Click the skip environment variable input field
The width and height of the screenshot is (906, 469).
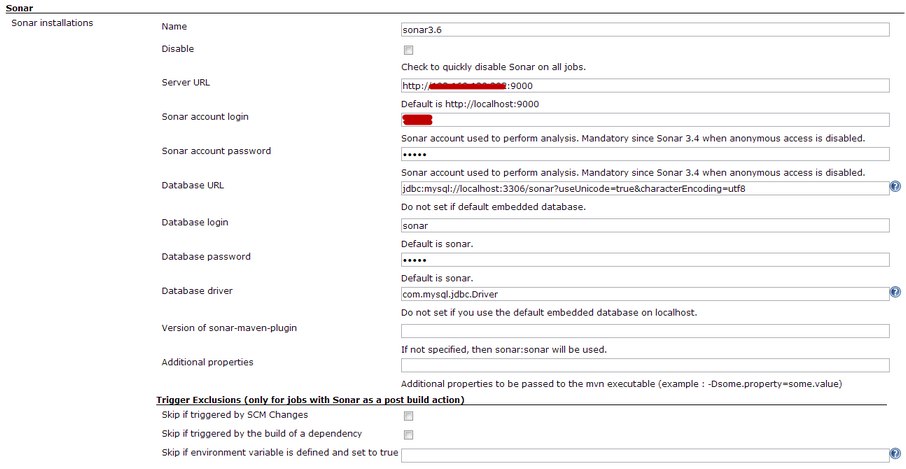[x=645, y=455]
